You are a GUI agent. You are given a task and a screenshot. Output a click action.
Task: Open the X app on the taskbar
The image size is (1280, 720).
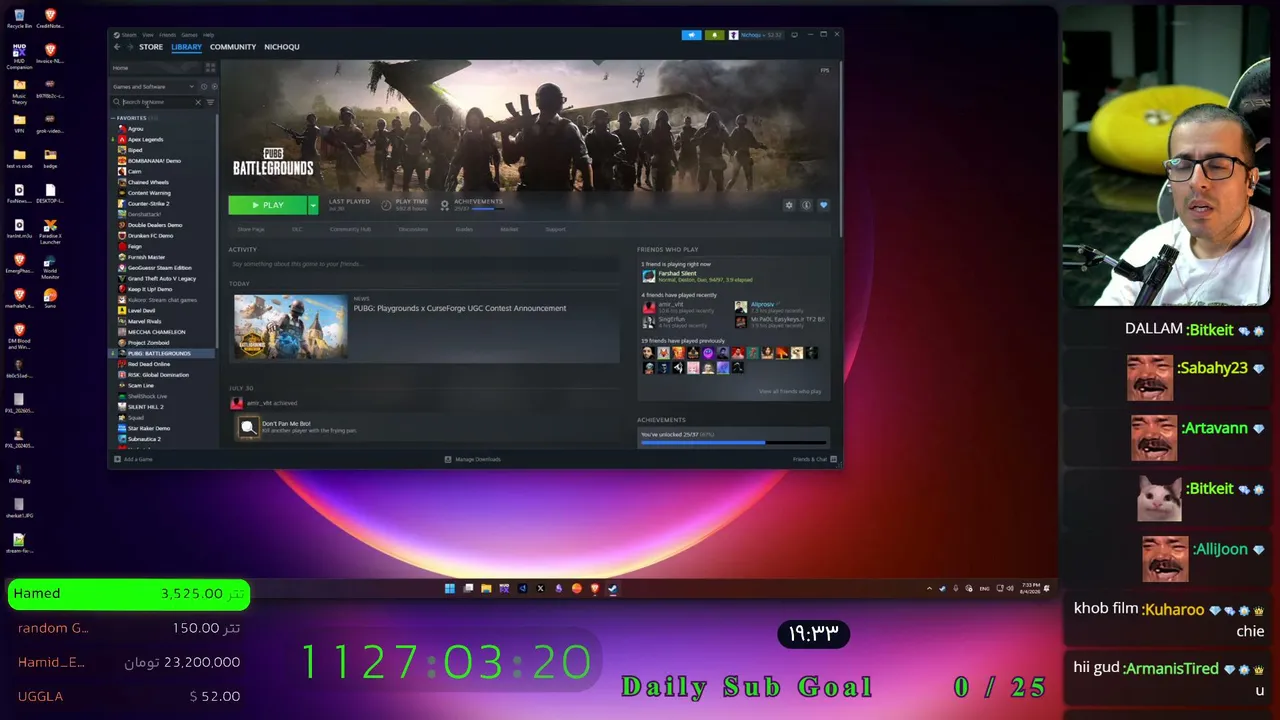pos(540,588)
